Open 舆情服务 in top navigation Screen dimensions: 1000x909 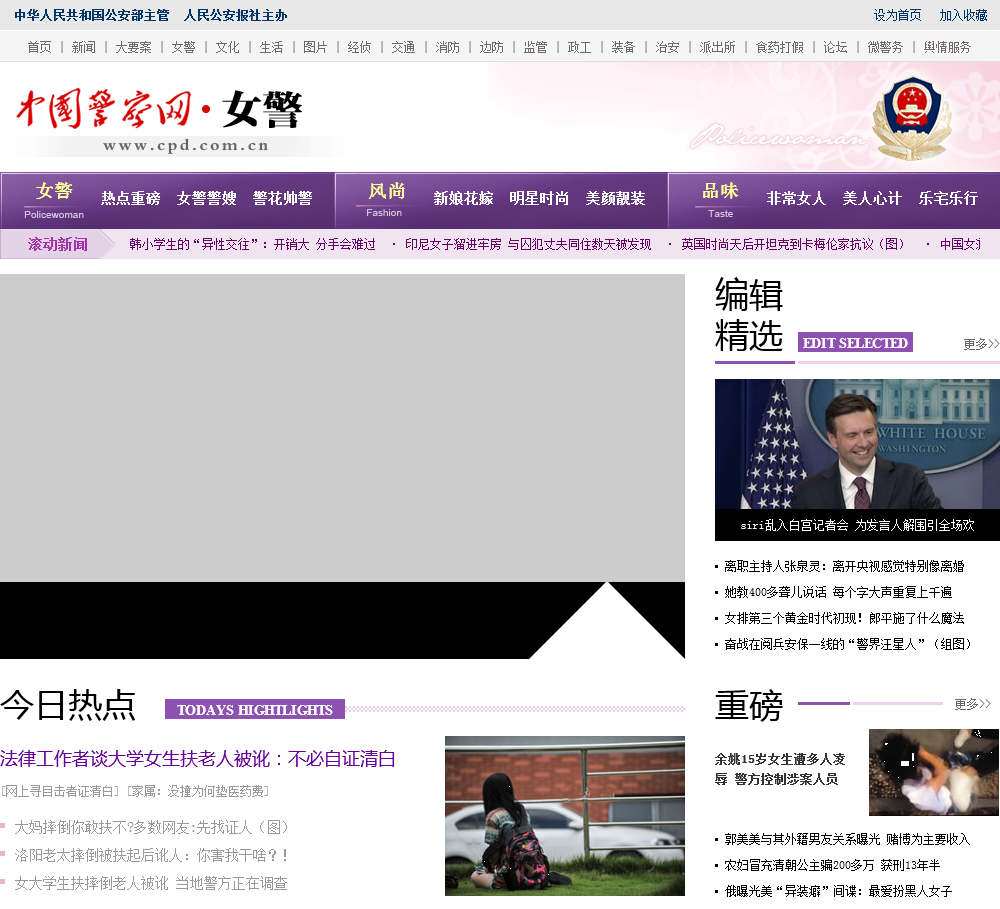946,47
